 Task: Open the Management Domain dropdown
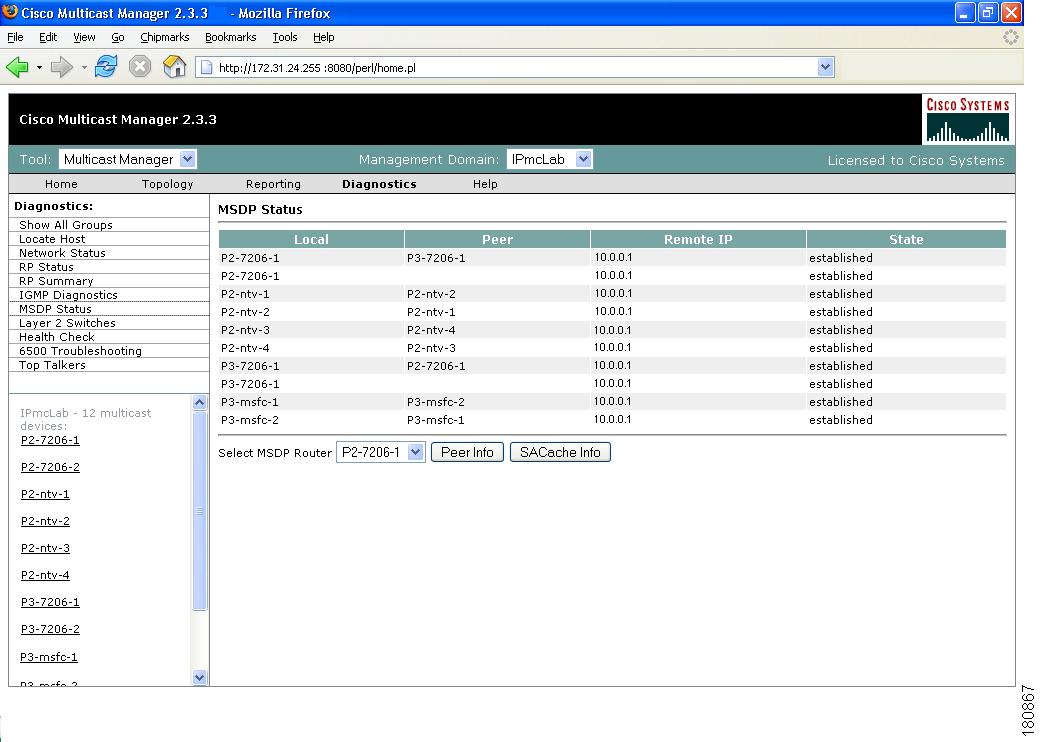[x=549, y=159]
